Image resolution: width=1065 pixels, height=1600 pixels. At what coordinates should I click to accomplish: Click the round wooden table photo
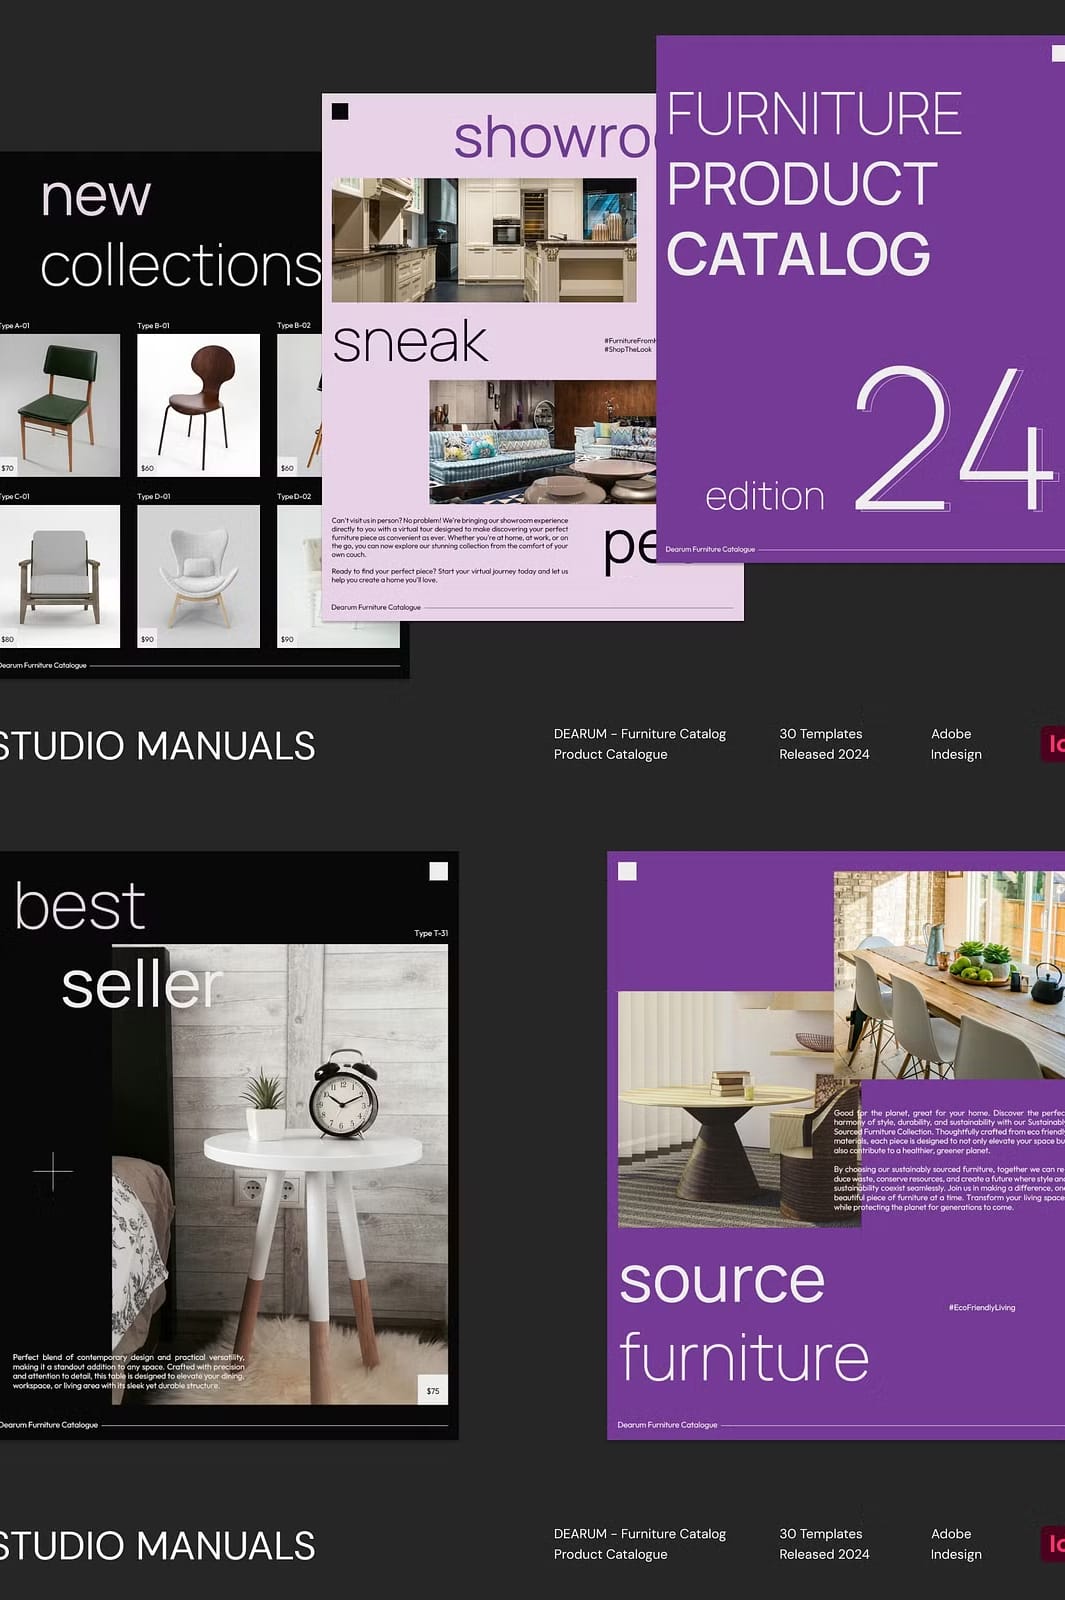739,1109
